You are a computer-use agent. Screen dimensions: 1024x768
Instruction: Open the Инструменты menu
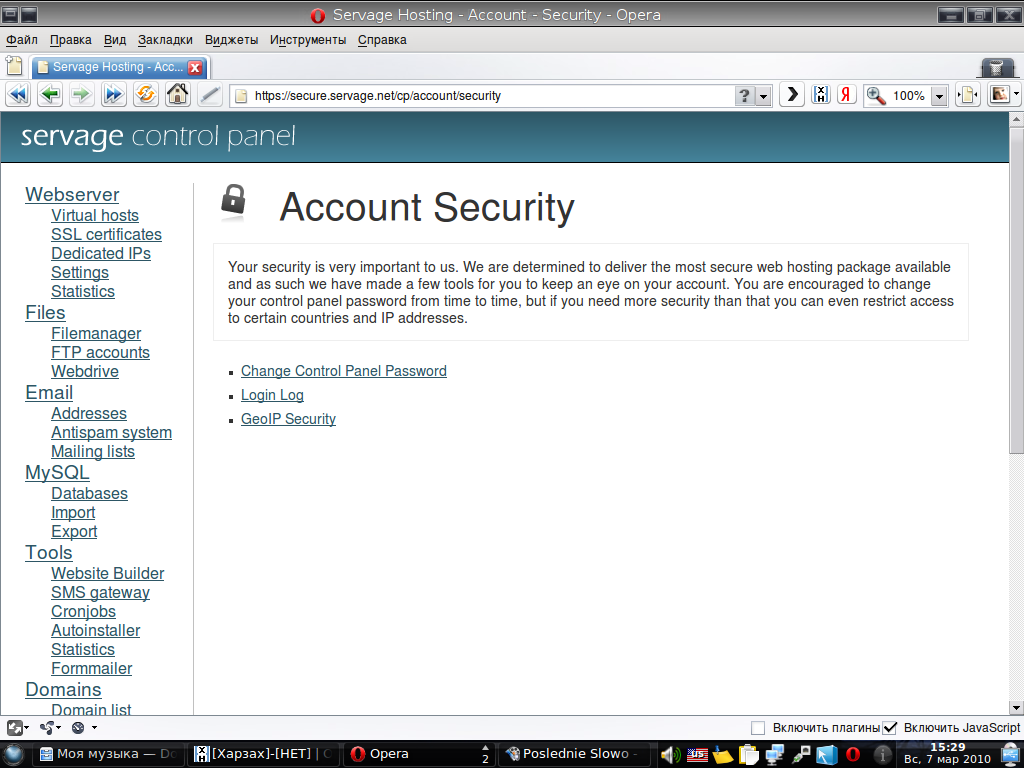(308, 40)
